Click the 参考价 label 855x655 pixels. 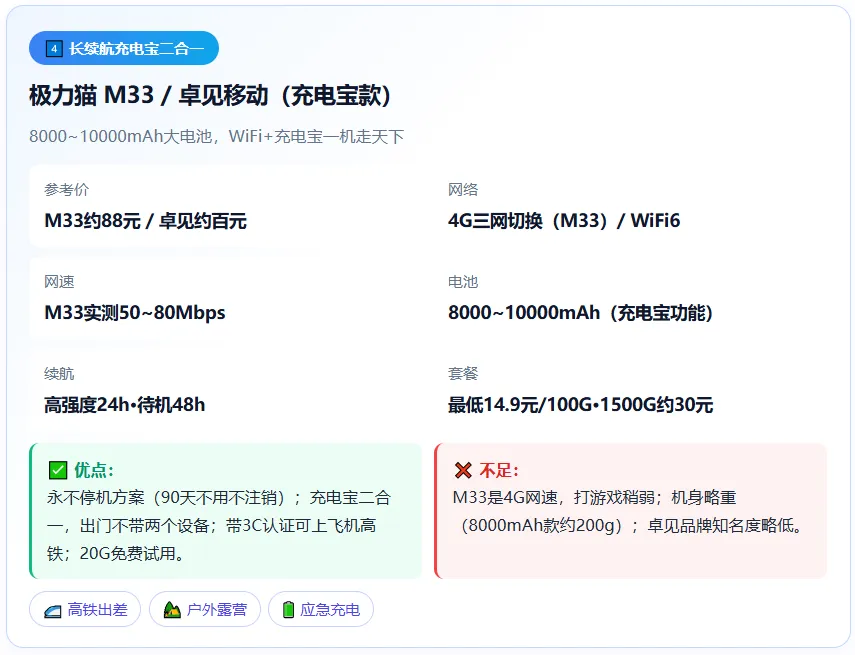[x=67, y=190]
